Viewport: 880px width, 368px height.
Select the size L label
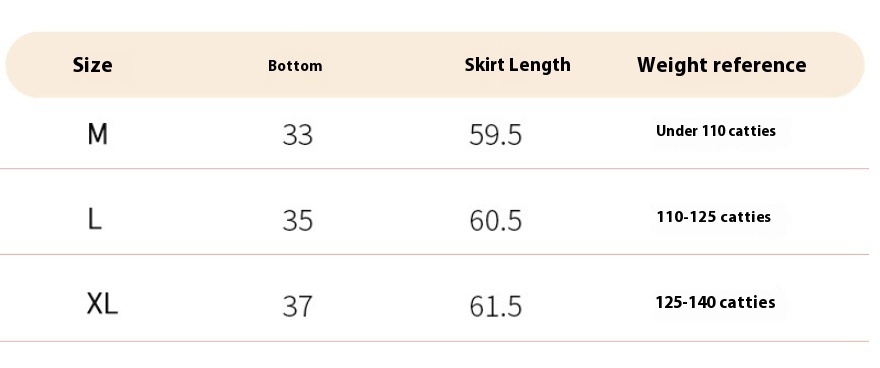click(95, 219)
